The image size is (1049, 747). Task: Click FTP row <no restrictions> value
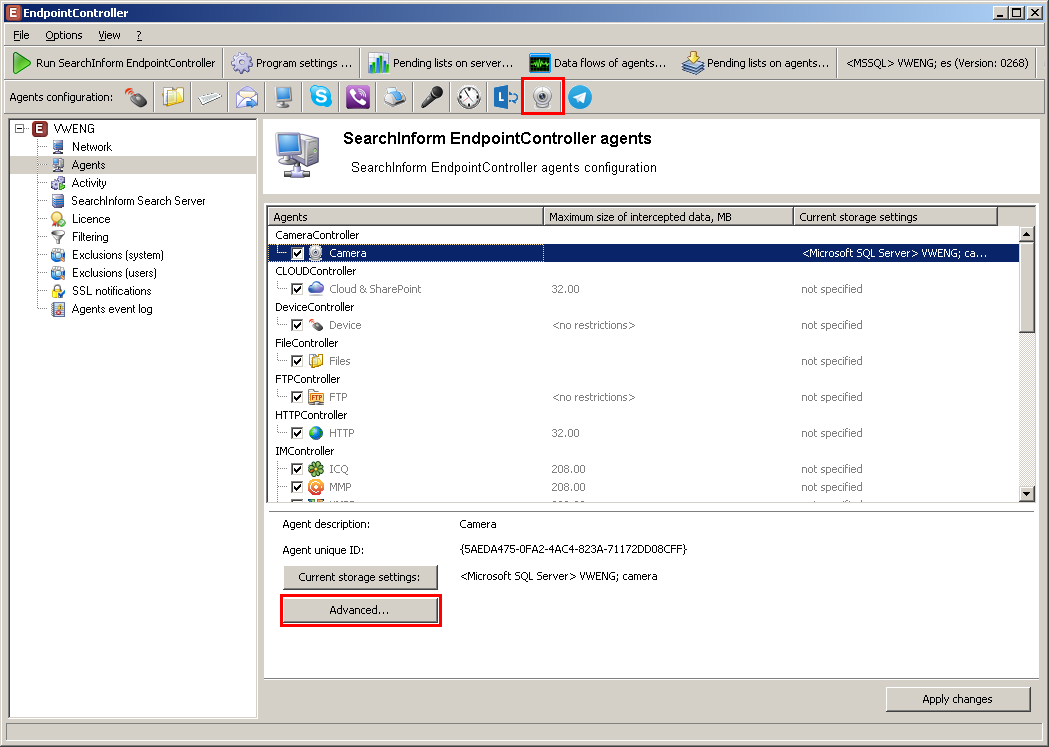(593, 397)
